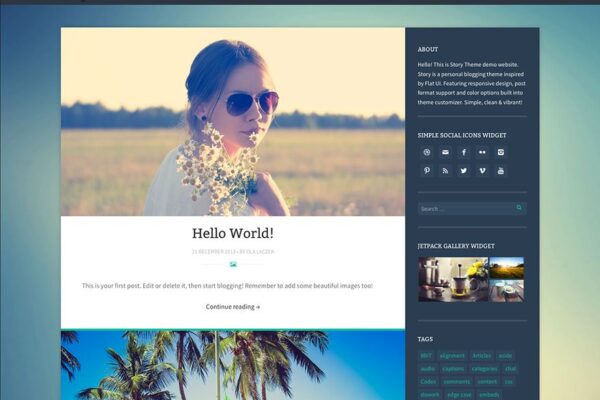Focus the sidebar Search input field

pyautogui.click(x=472, y=209)
